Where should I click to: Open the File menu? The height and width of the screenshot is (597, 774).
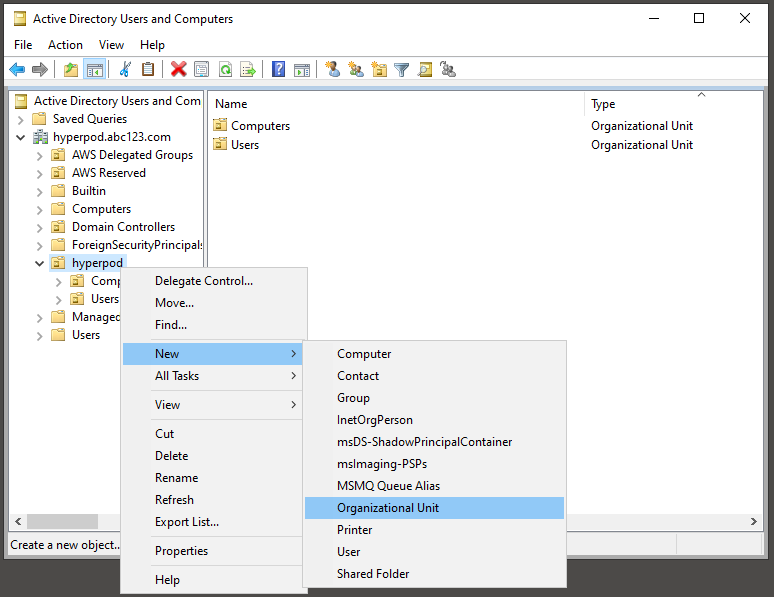tap(23, 45)
